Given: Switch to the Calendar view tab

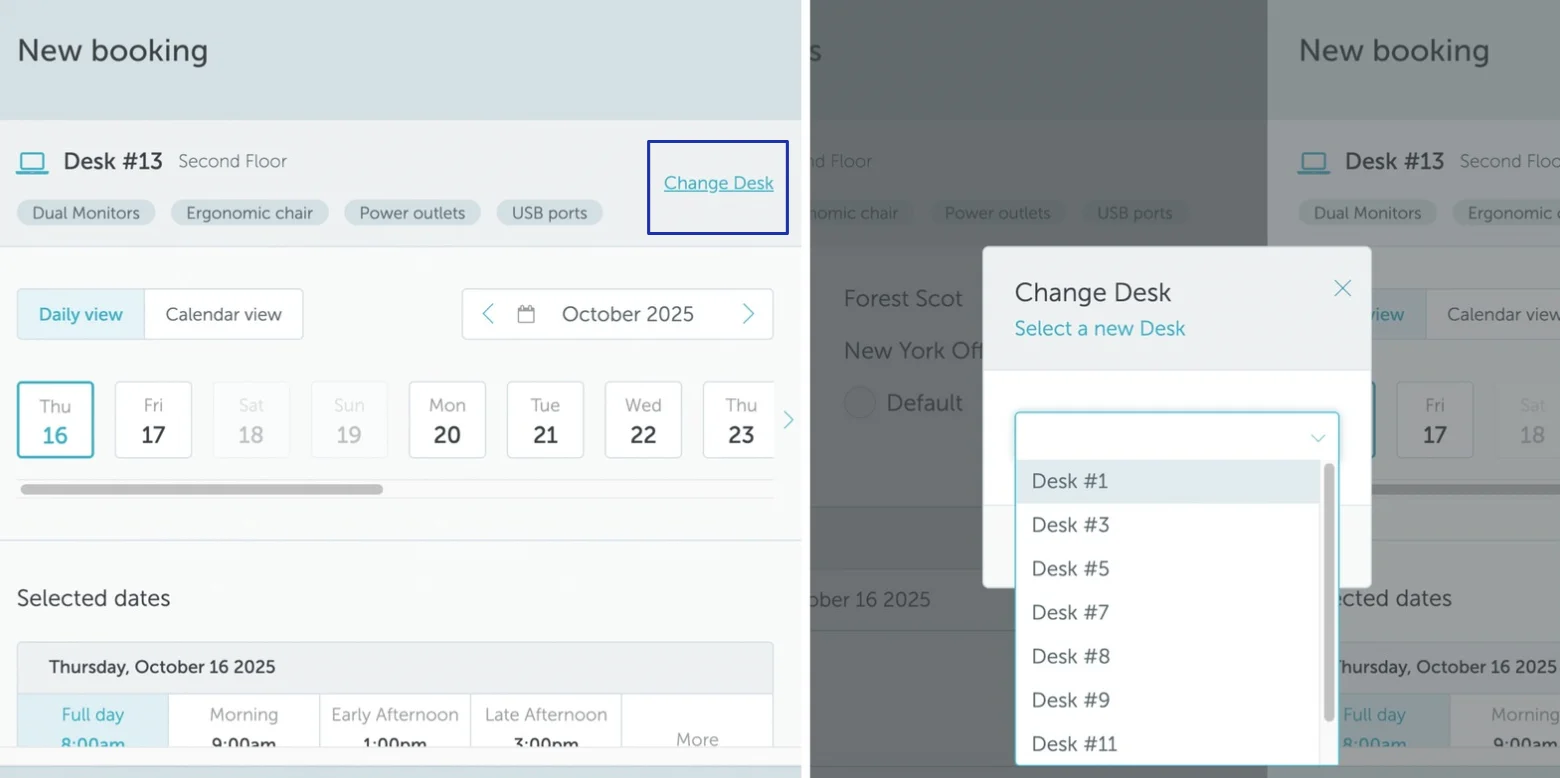Looking at the screenshot, I should 223,313.
